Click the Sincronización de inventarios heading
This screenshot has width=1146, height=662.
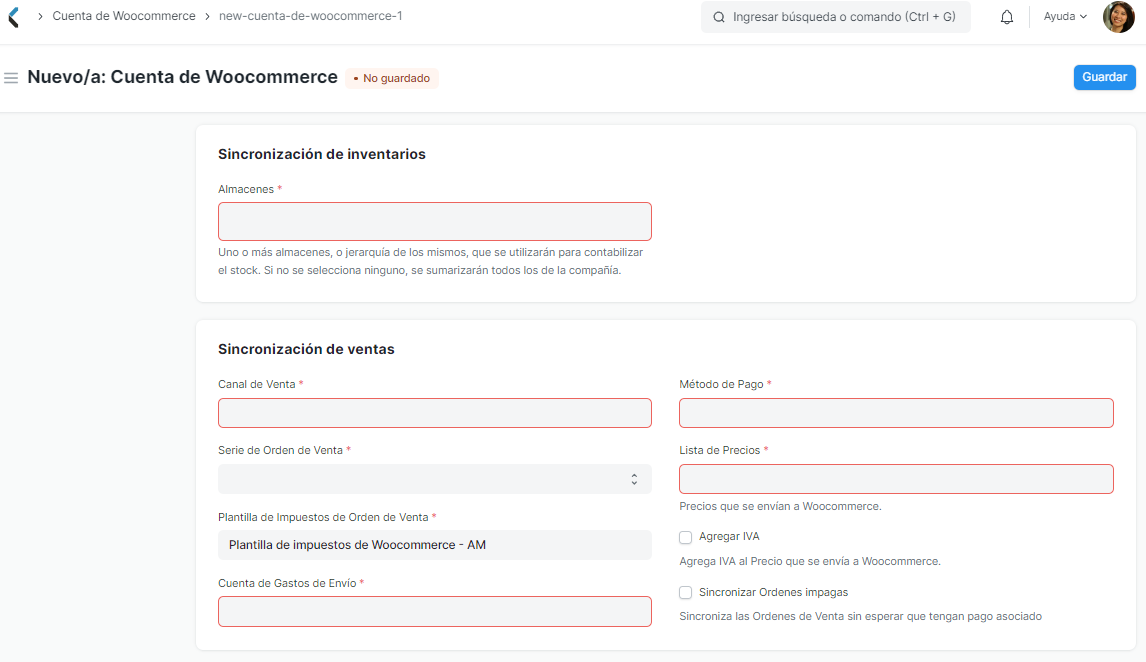click(322, 154)
